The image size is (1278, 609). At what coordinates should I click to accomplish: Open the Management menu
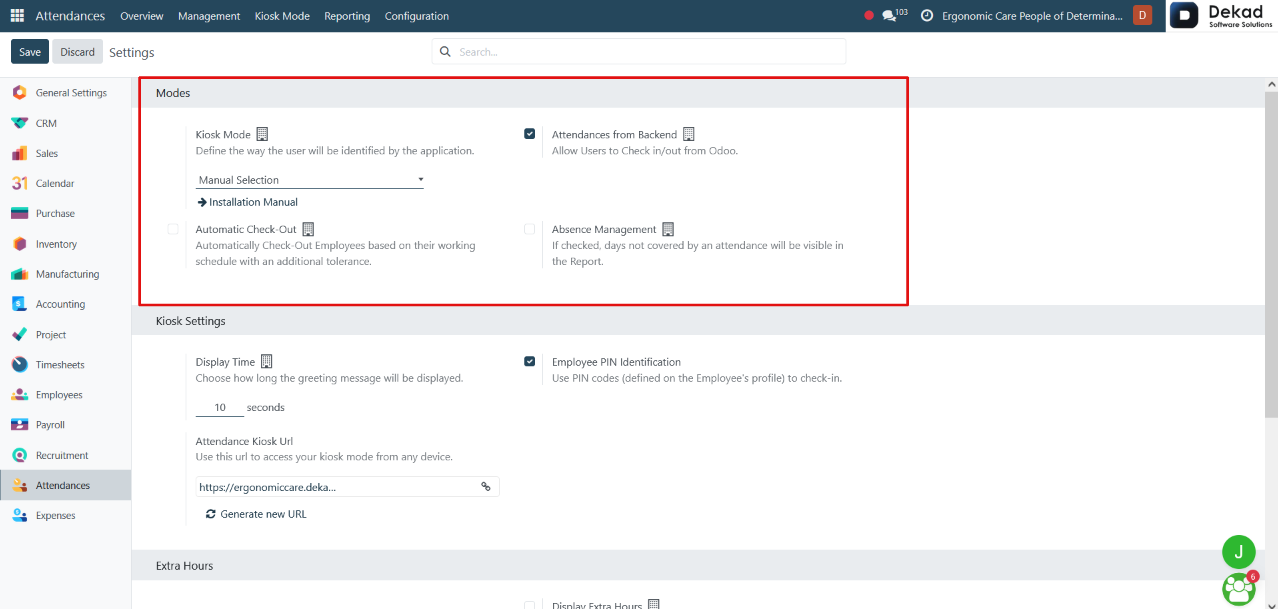[209, 16]
